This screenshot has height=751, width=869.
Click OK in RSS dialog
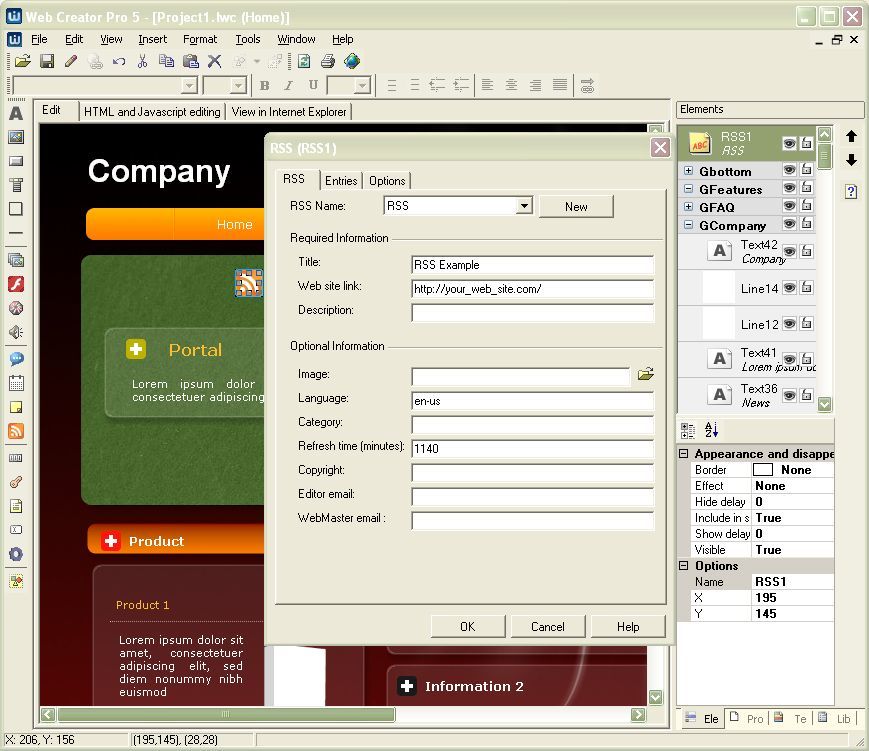[468, 626]
